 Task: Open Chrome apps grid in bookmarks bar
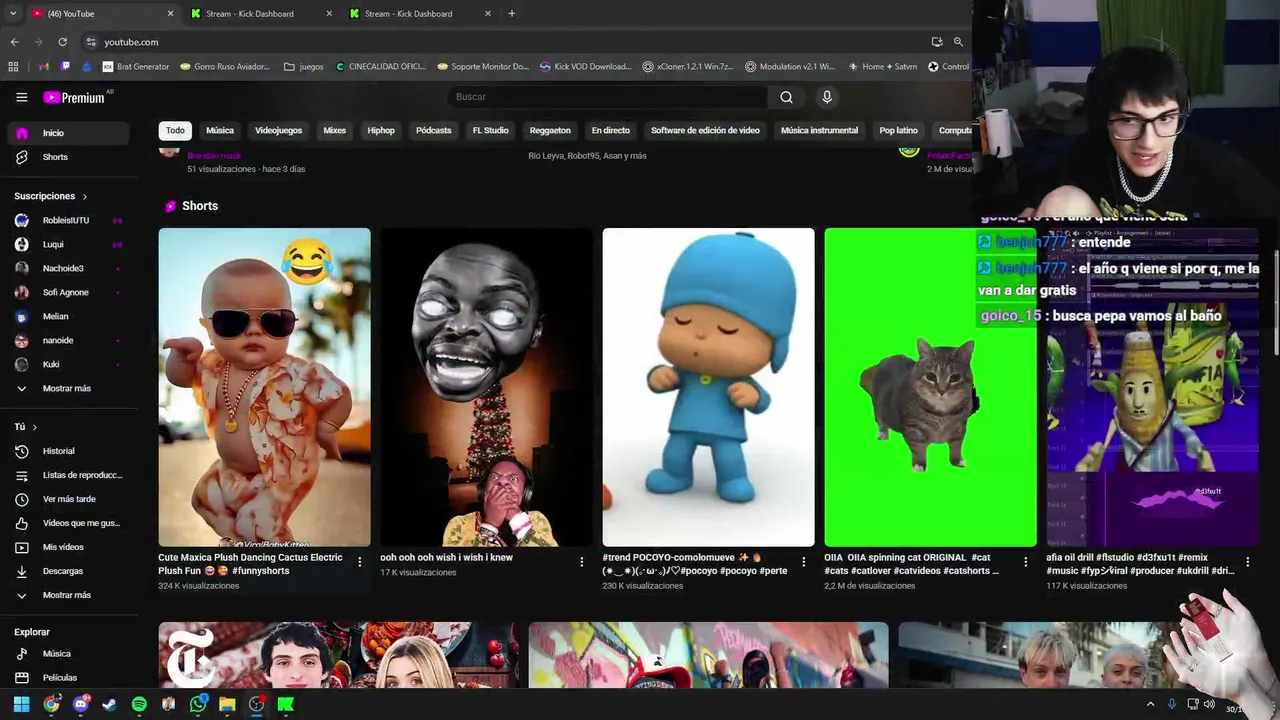pos(13,67)
